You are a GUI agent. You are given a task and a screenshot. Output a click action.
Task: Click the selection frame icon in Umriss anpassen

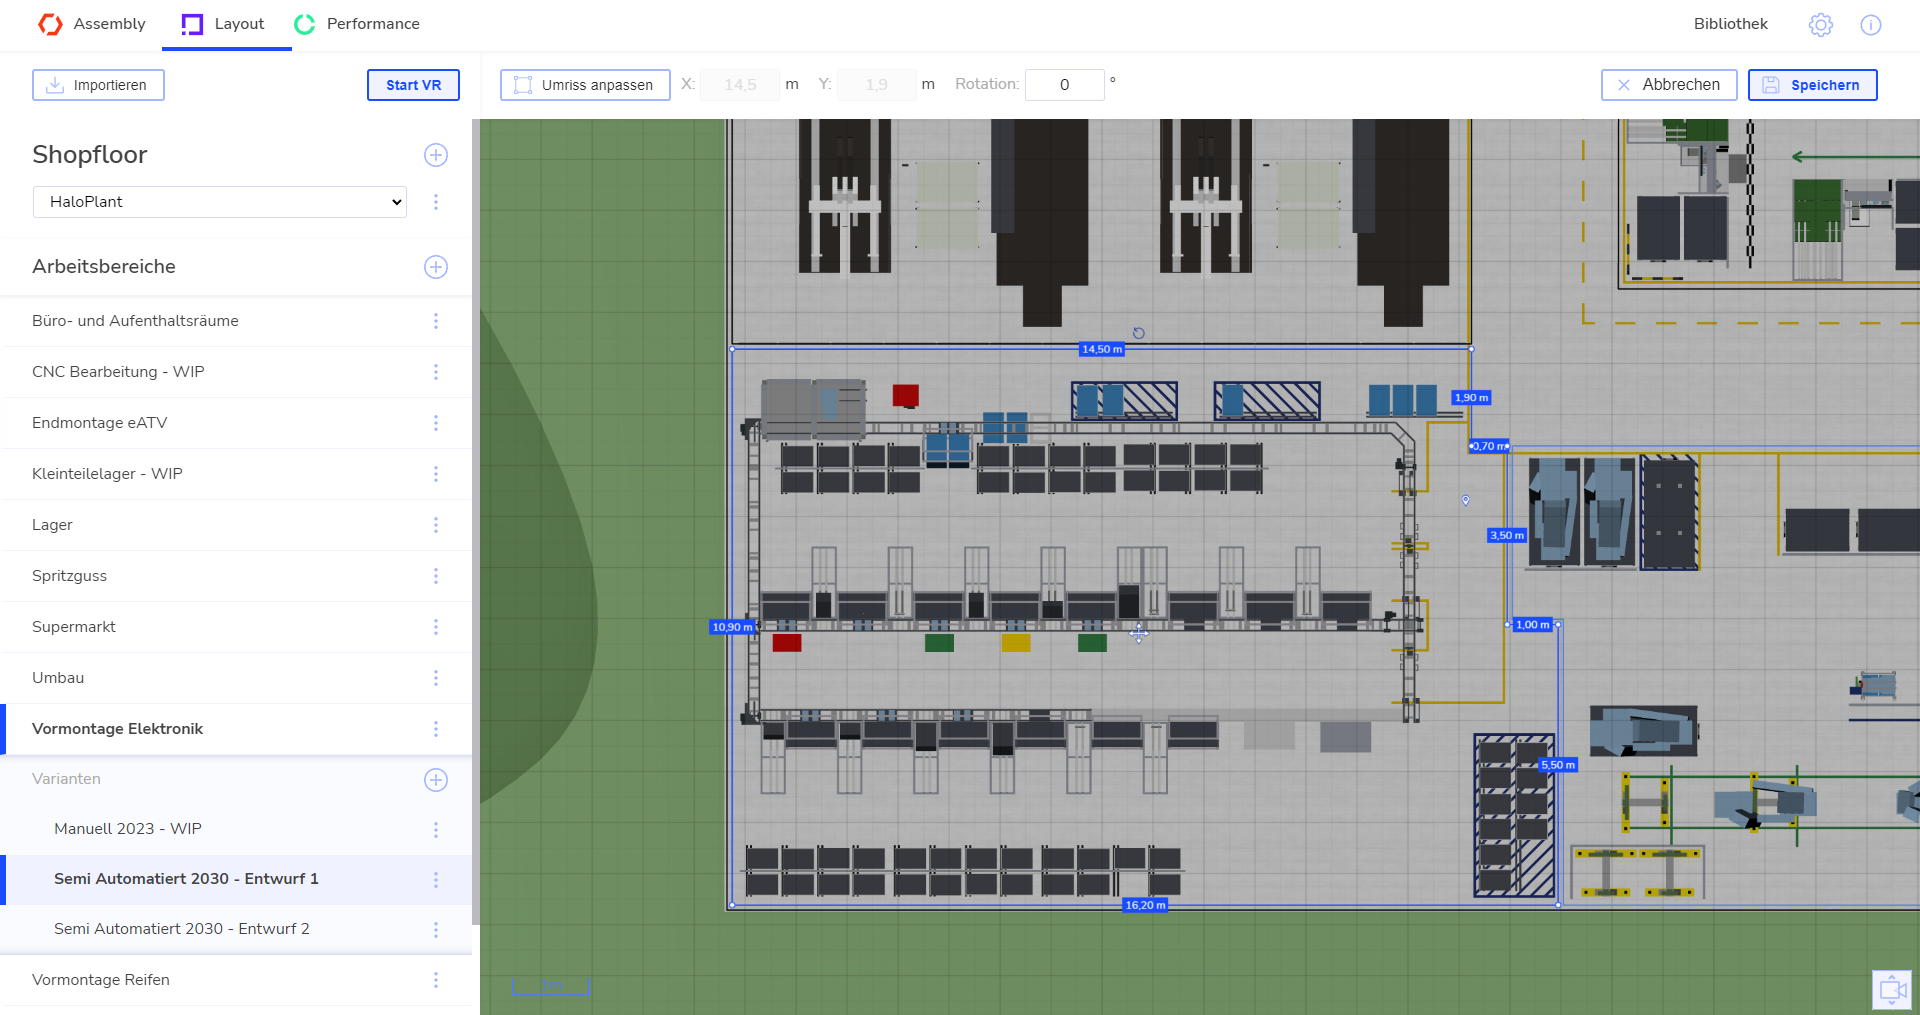(522, 85)
